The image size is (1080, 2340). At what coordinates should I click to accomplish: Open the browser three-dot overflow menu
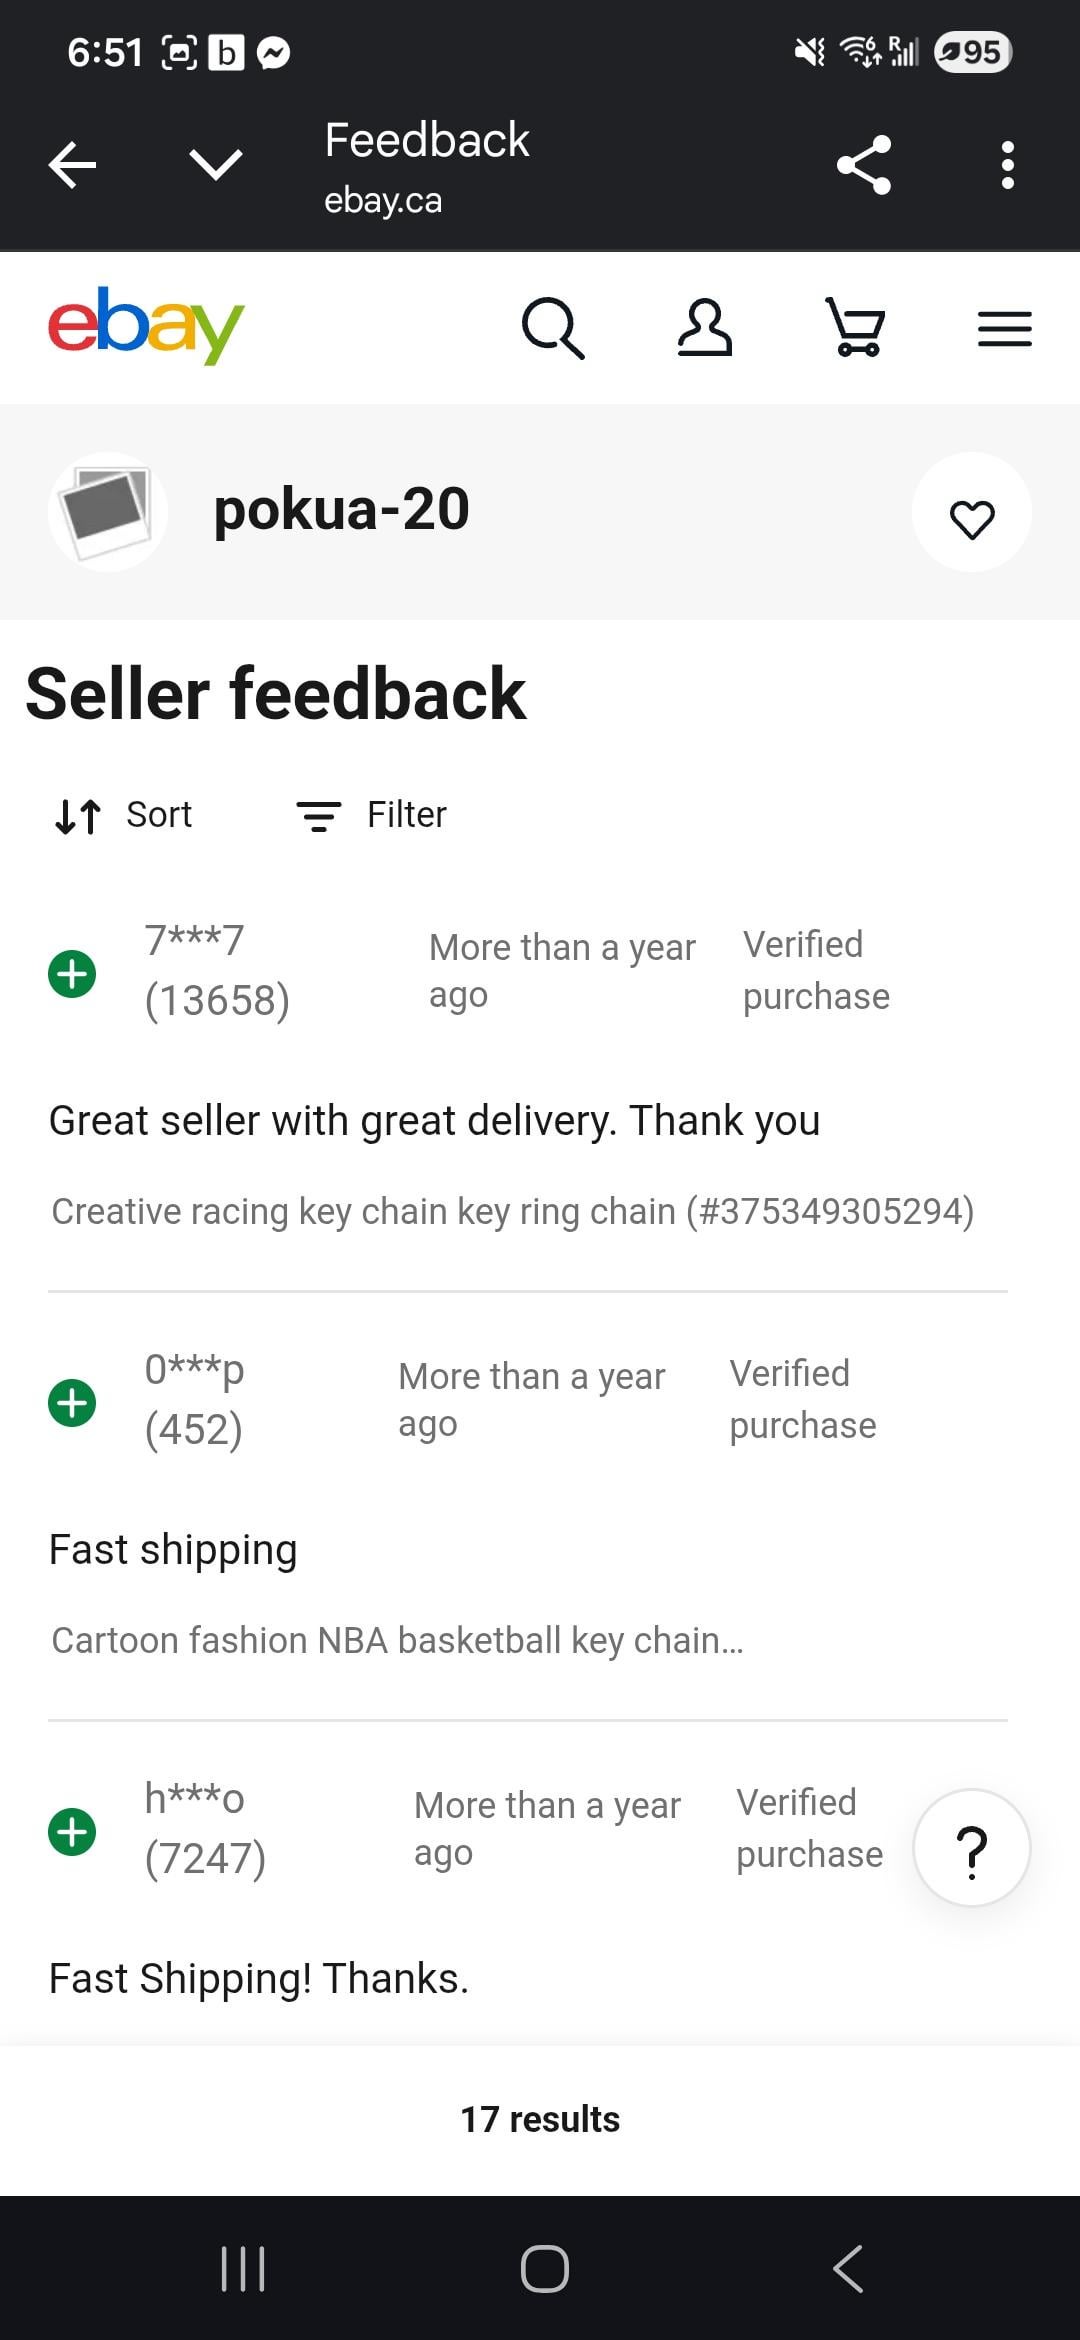point(1007,165)
